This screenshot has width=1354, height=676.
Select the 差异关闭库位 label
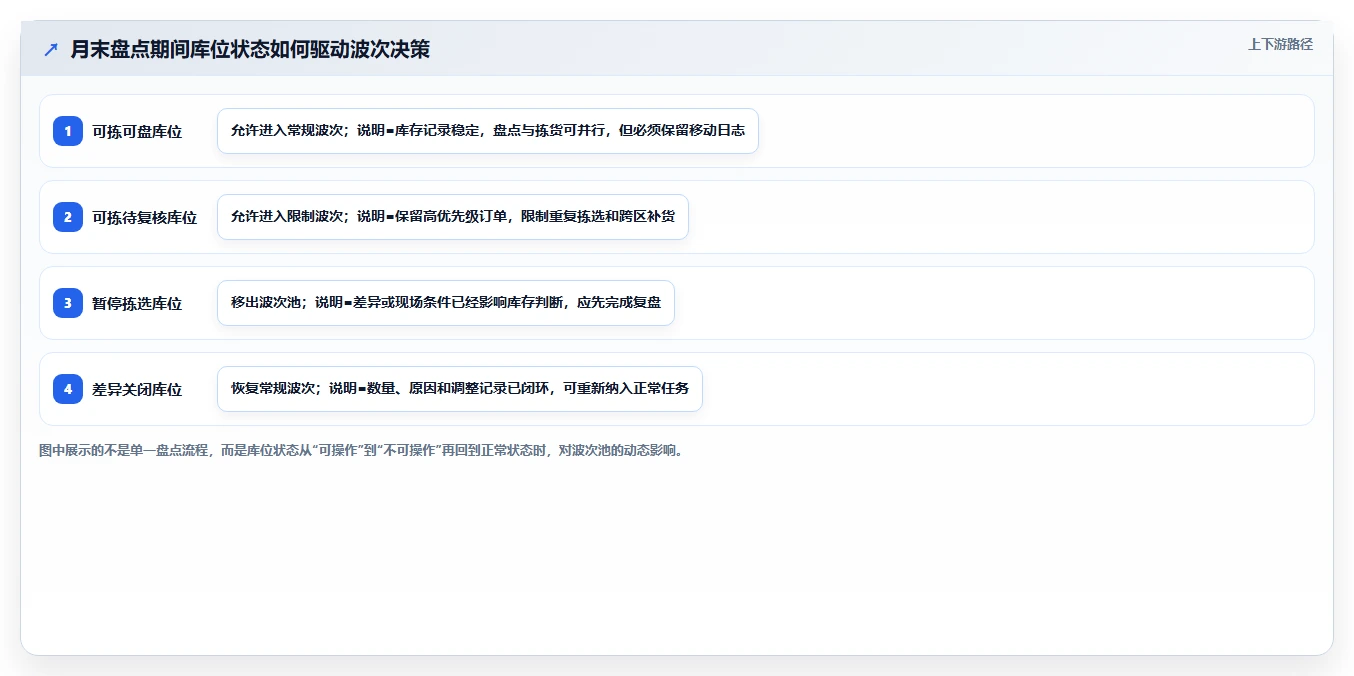tap(137, 389)
